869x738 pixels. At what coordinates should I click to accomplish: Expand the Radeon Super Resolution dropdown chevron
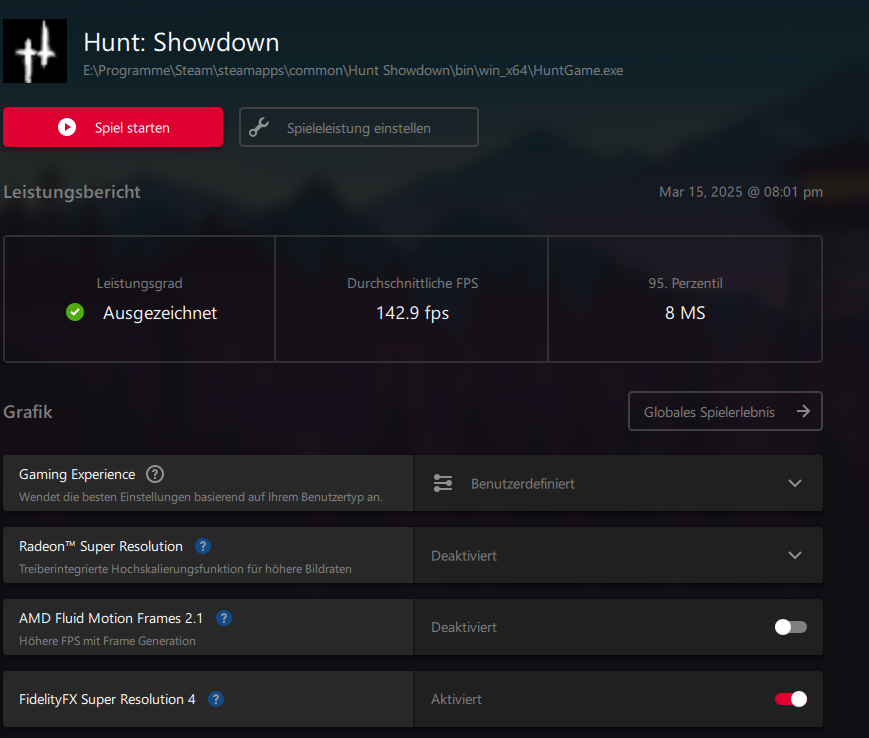click(795, 555)
